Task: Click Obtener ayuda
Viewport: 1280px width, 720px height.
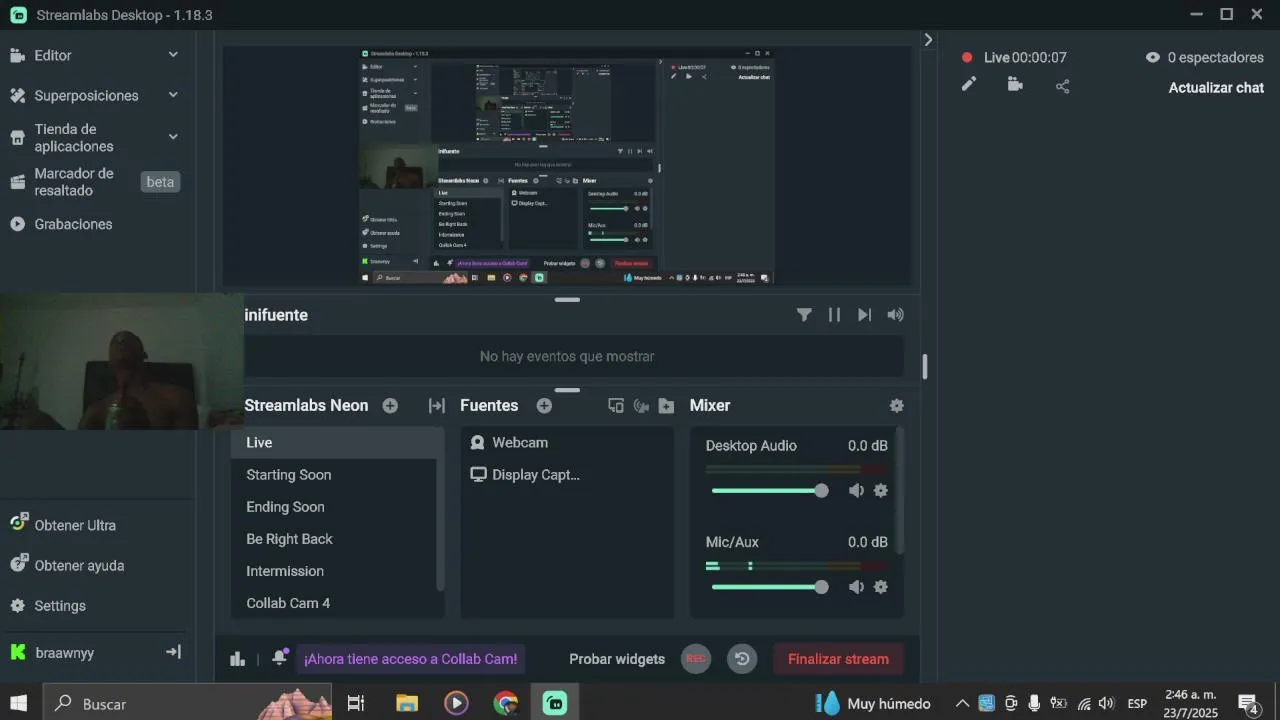Action: (x=79, y=565)
